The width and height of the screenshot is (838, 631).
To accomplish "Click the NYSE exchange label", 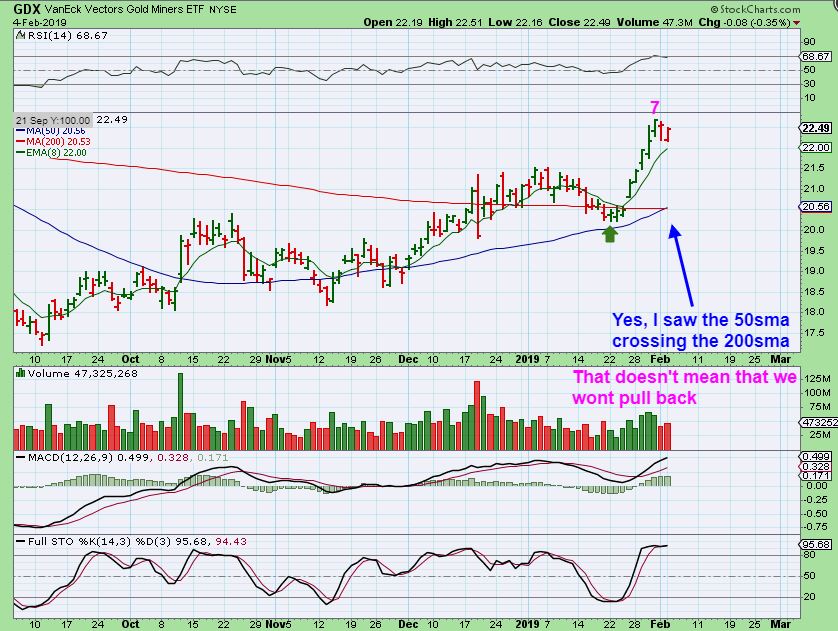I will coord(222,10).
